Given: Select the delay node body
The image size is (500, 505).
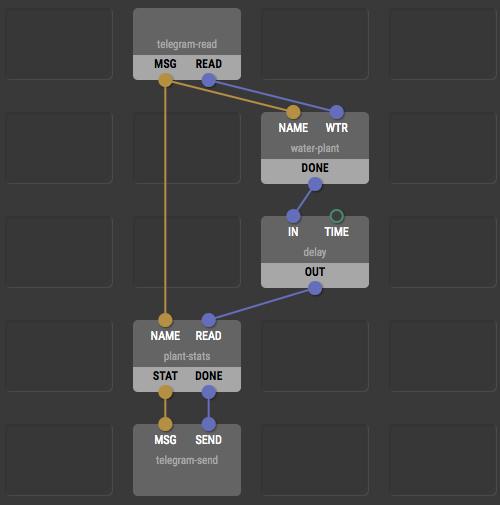Looking at the screenshot, I should coord(315,252).
